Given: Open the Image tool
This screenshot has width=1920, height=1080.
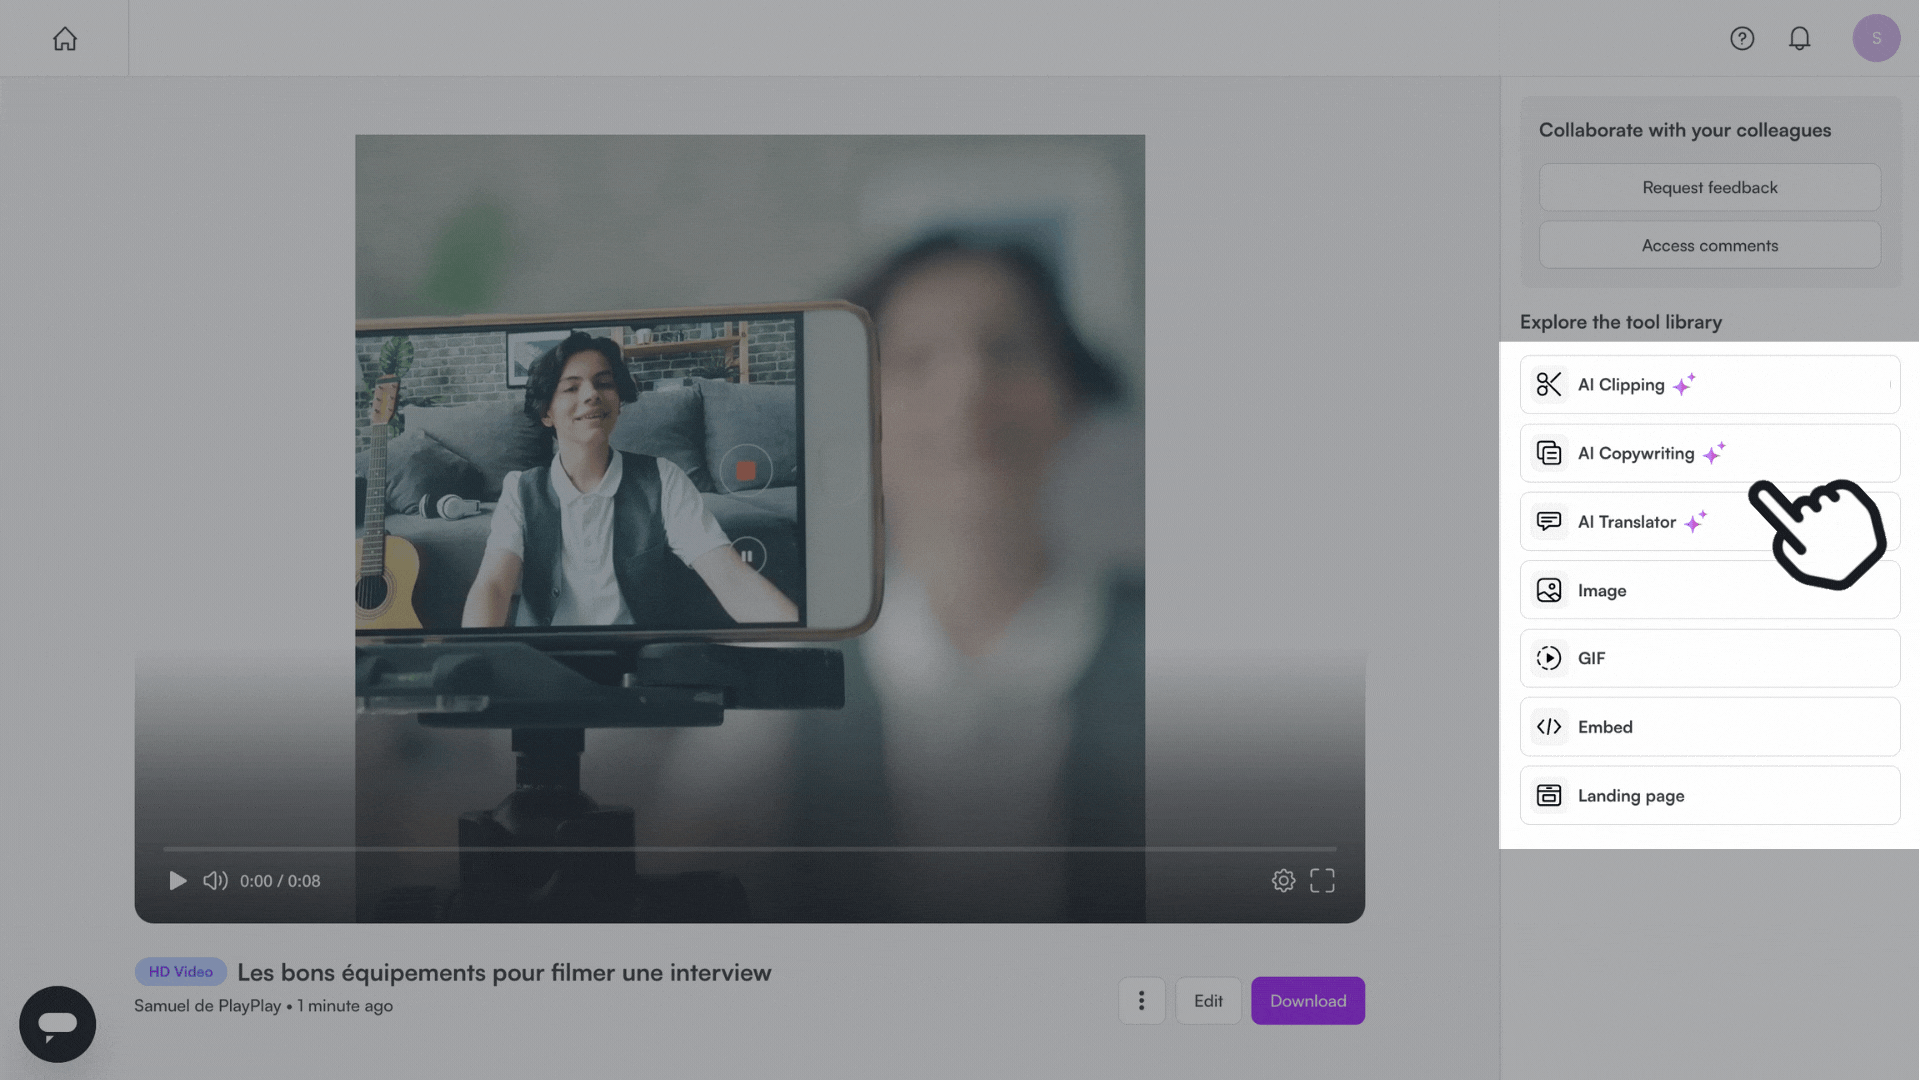Looking at the screenshot, I should (1710, 590).
